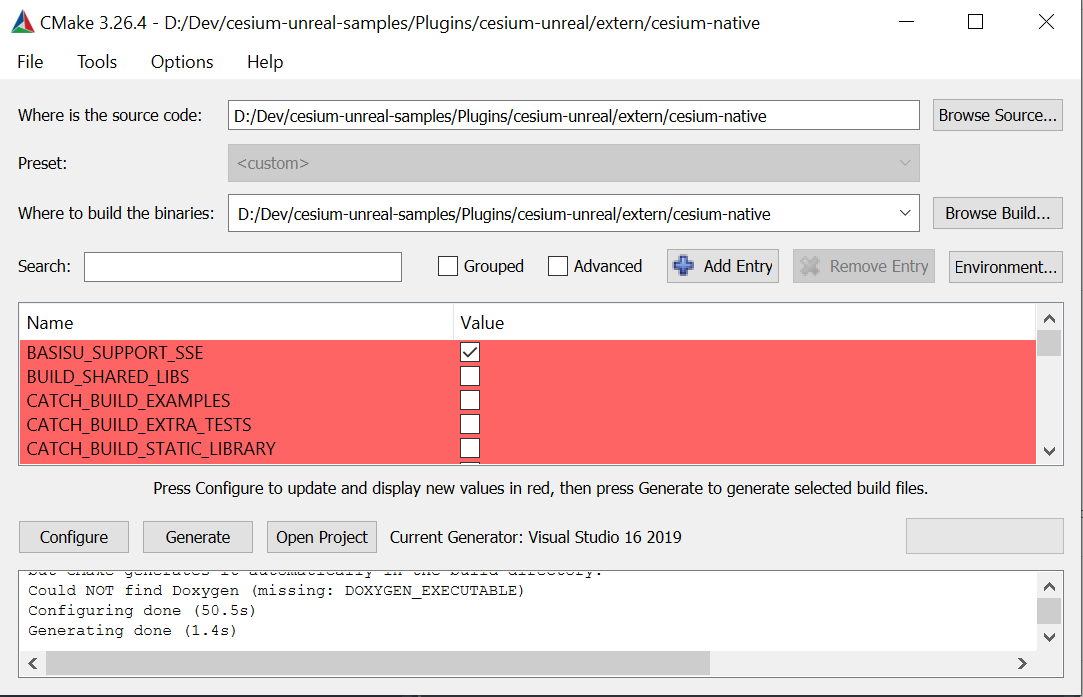Open the Environment dialog
Viewport: 1083px width, 697px height.
[x=1005, y=266]
